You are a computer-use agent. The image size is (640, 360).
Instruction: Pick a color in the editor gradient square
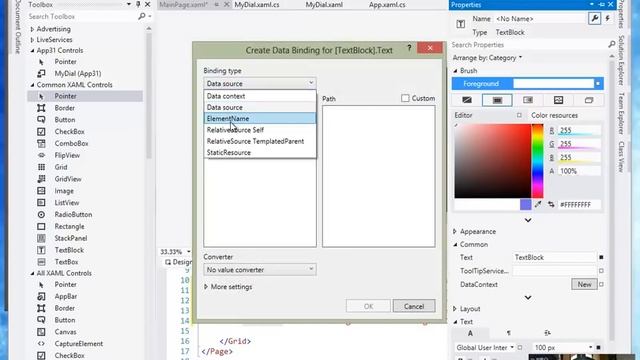pyautogui.click(x=493, y=161)
